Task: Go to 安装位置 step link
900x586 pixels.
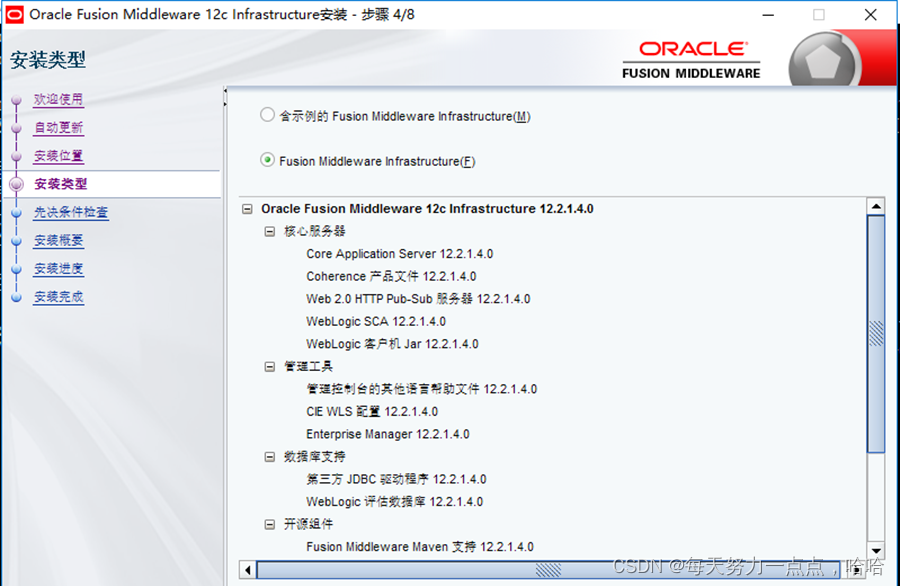Action: pyautogui.click(x=59, y=156)
